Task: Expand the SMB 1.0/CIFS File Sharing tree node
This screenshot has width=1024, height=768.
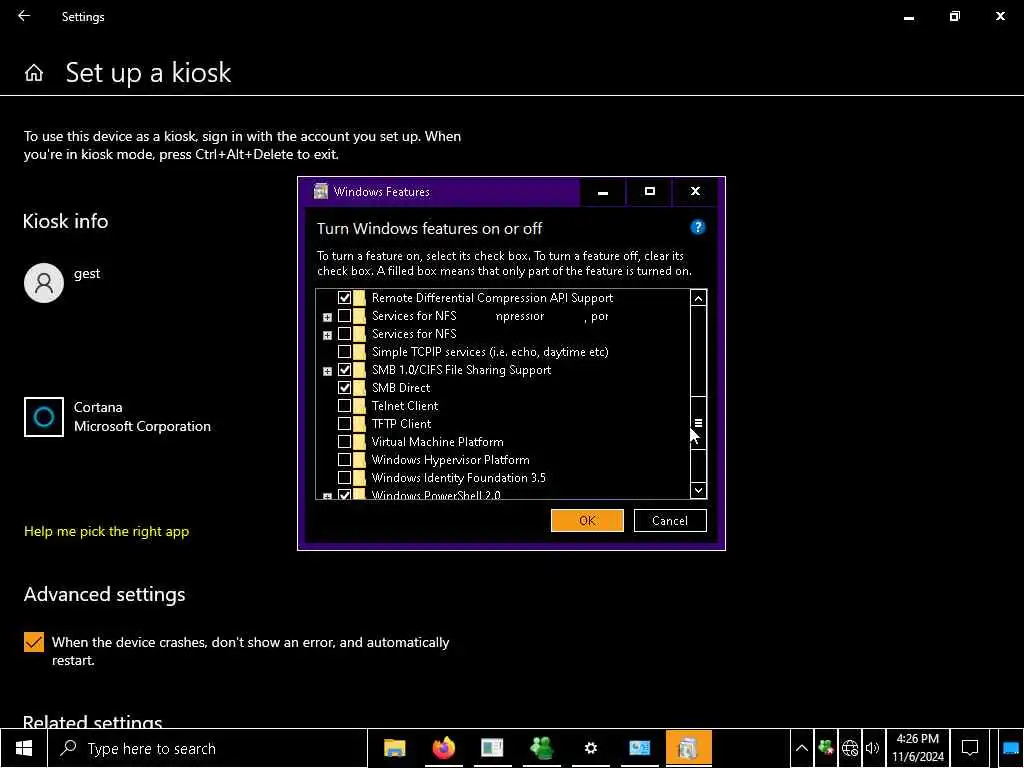Action: pyautogui.click(x=327, y=371)
